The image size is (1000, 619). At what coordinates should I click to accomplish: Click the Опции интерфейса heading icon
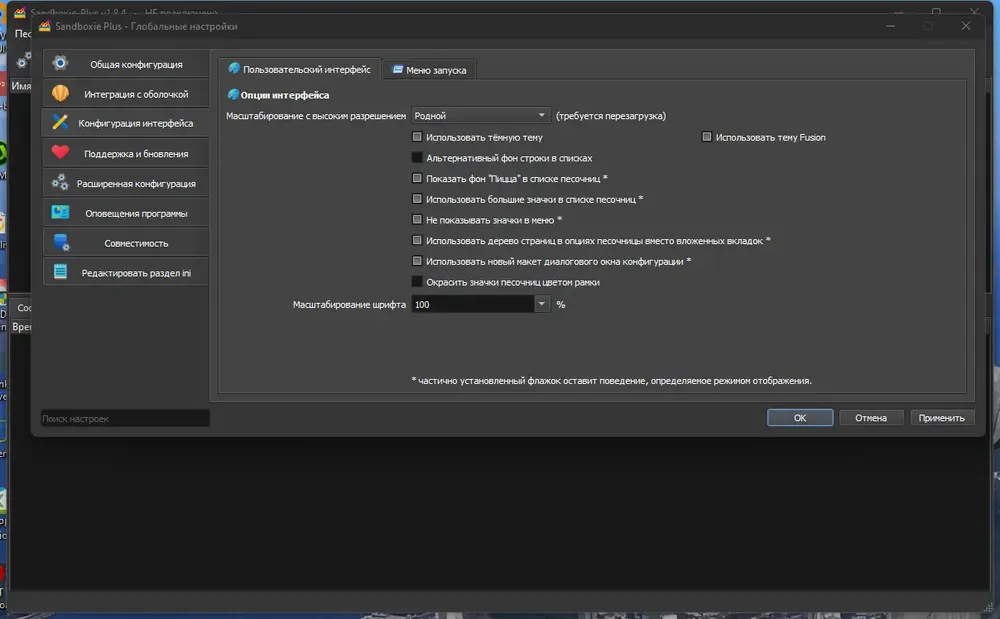pos(233,94)
